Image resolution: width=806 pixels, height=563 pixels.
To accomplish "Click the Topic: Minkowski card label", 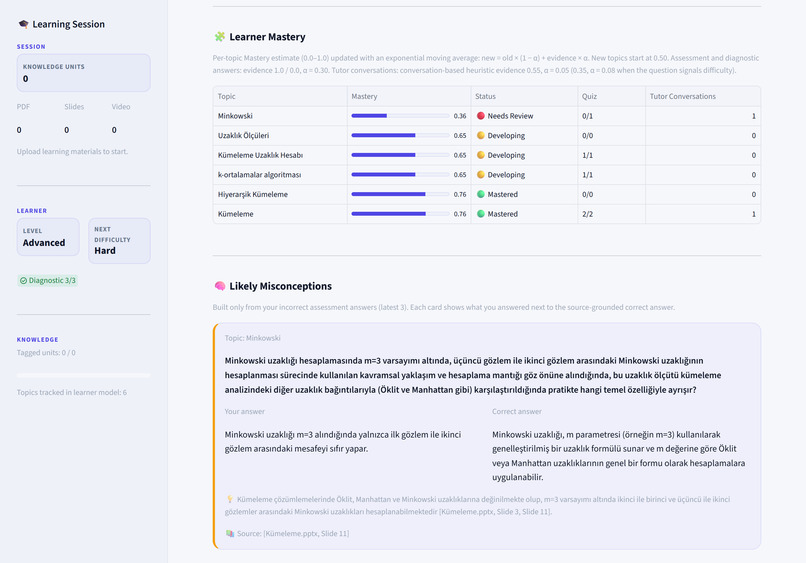I will tap(252, 338).
